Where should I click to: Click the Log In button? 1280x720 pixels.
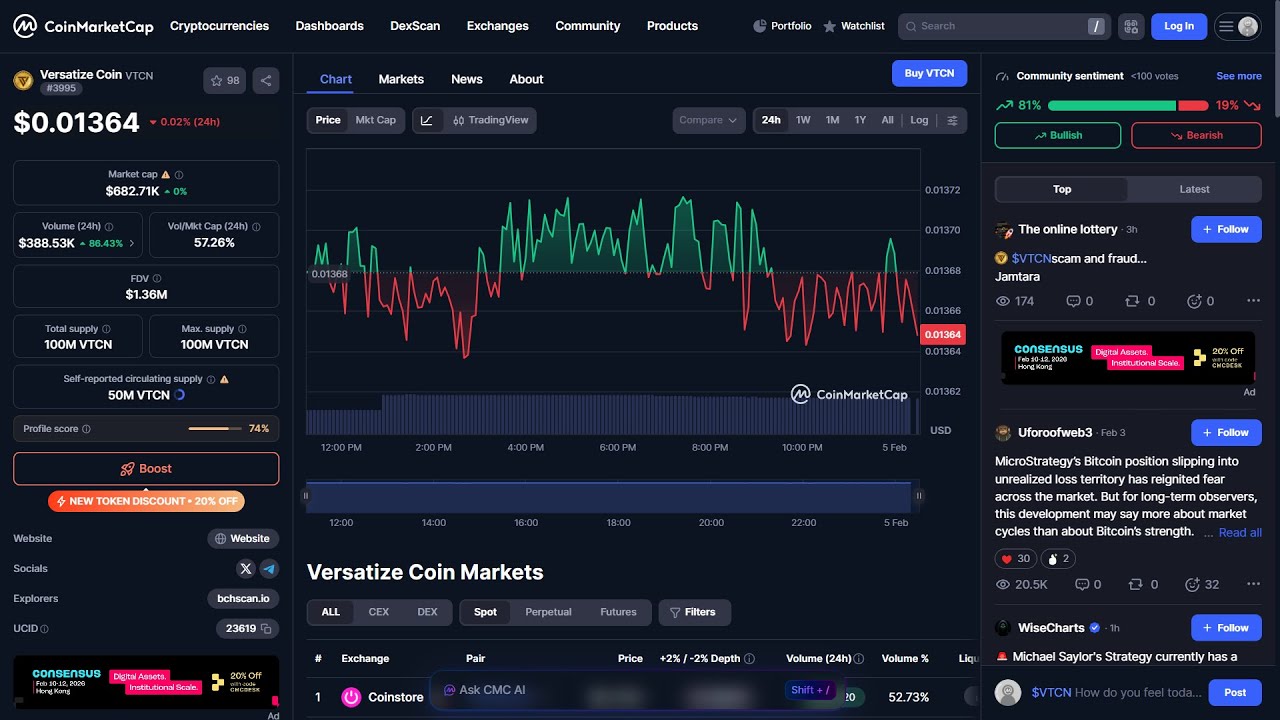point(1179,26)
